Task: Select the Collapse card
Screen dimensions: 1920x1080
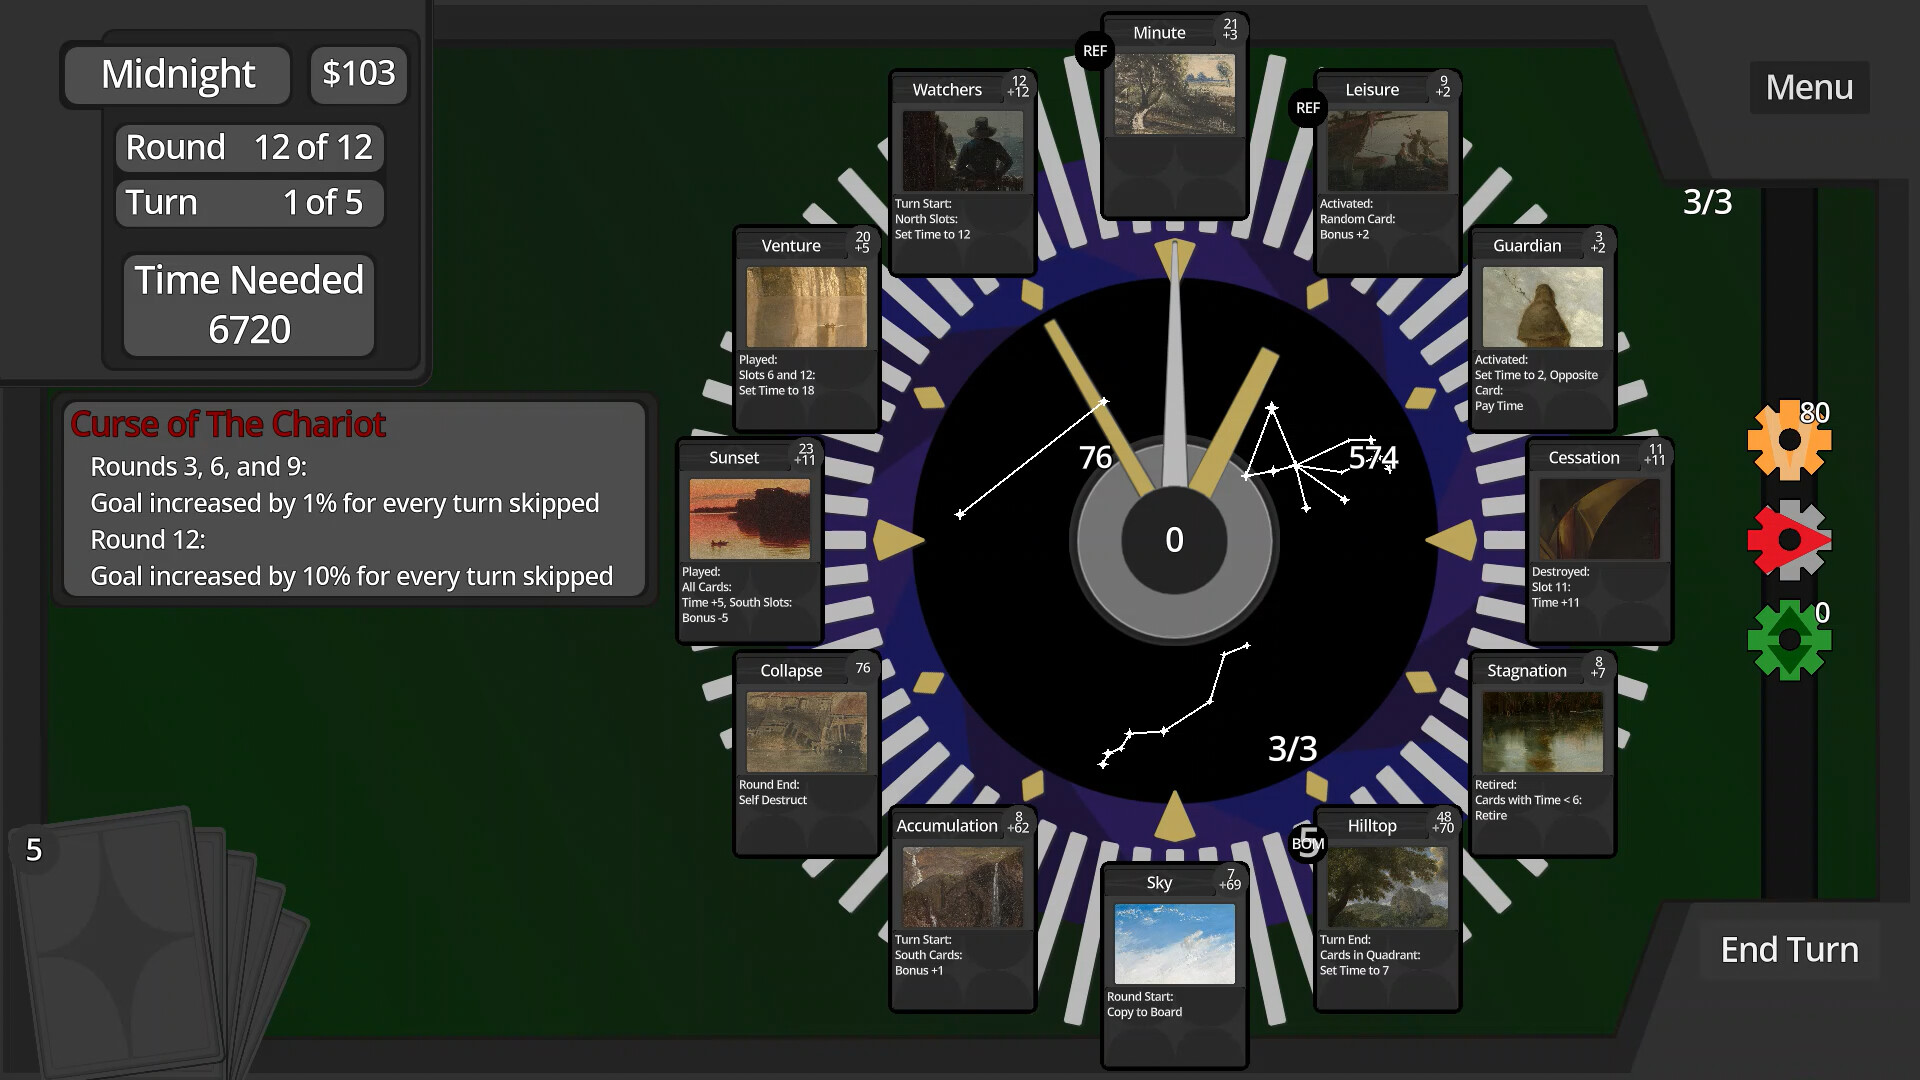Action: click(807, 754)
